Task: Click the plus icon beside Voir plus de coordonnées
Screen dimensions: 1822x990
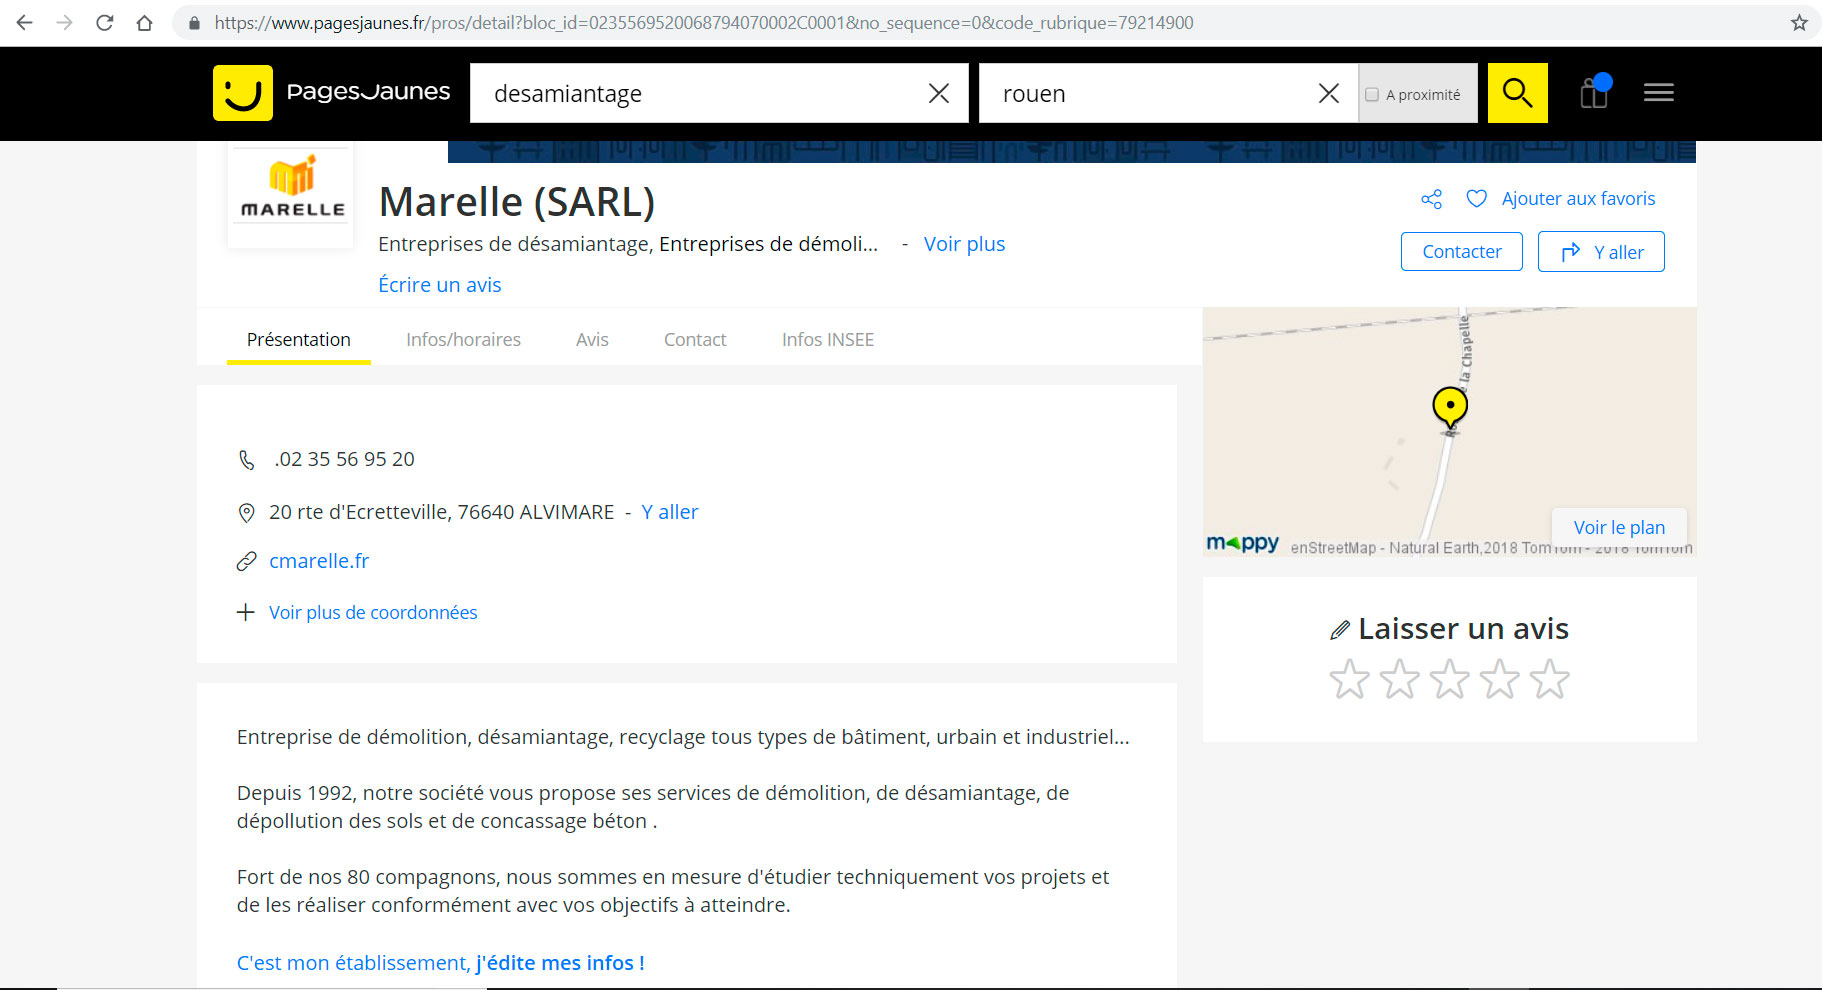Action: point(245,612)
